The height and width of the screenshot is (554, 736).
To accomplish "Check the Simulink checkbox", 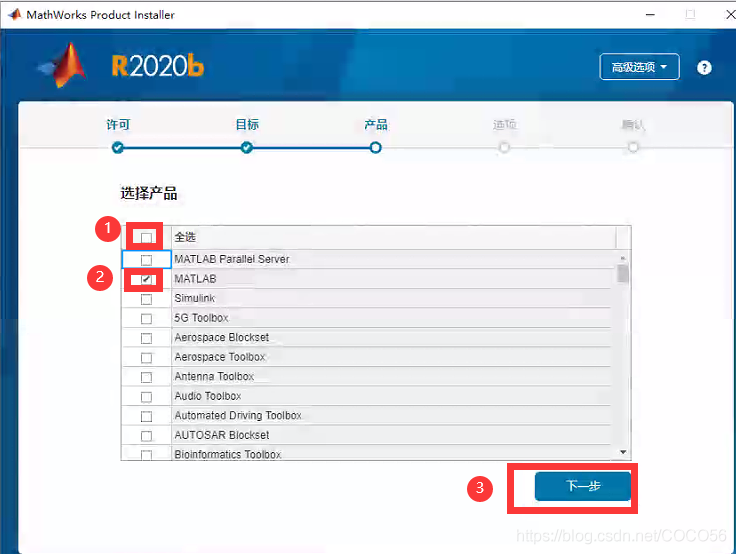I will click(x=146, y=299).
